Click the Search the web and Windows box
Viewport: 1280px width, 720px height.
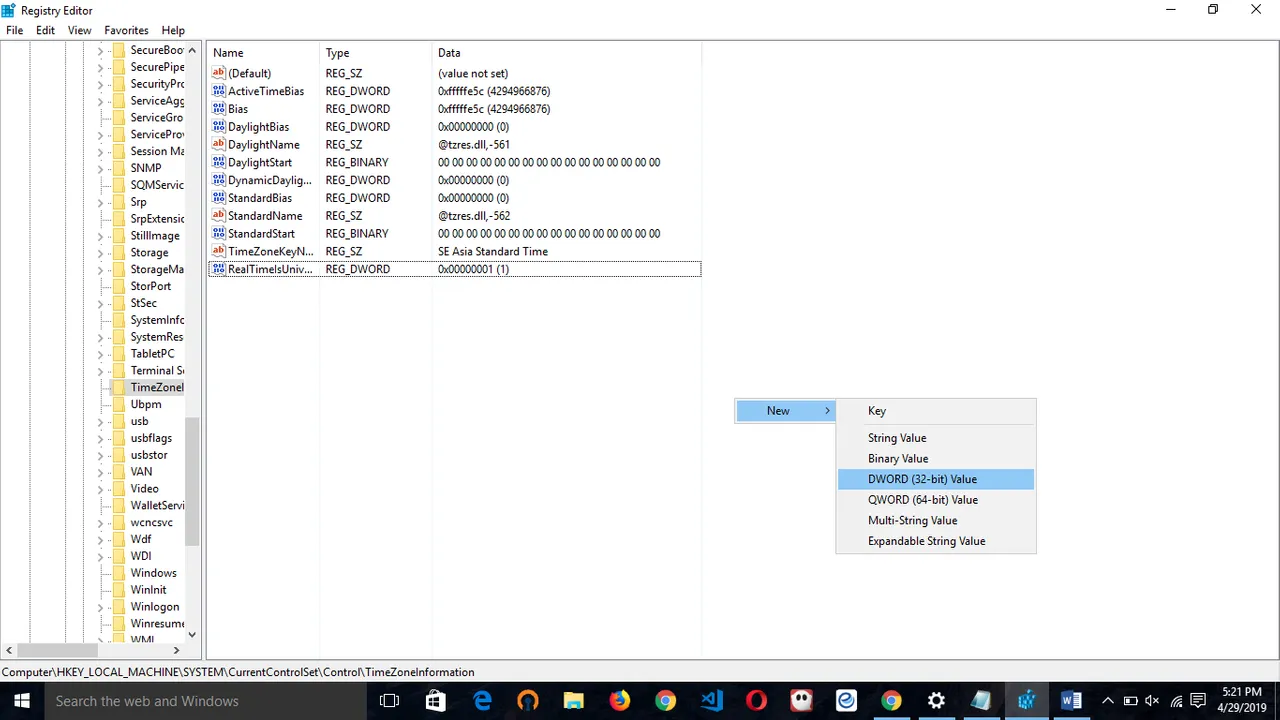coord(203,701)
